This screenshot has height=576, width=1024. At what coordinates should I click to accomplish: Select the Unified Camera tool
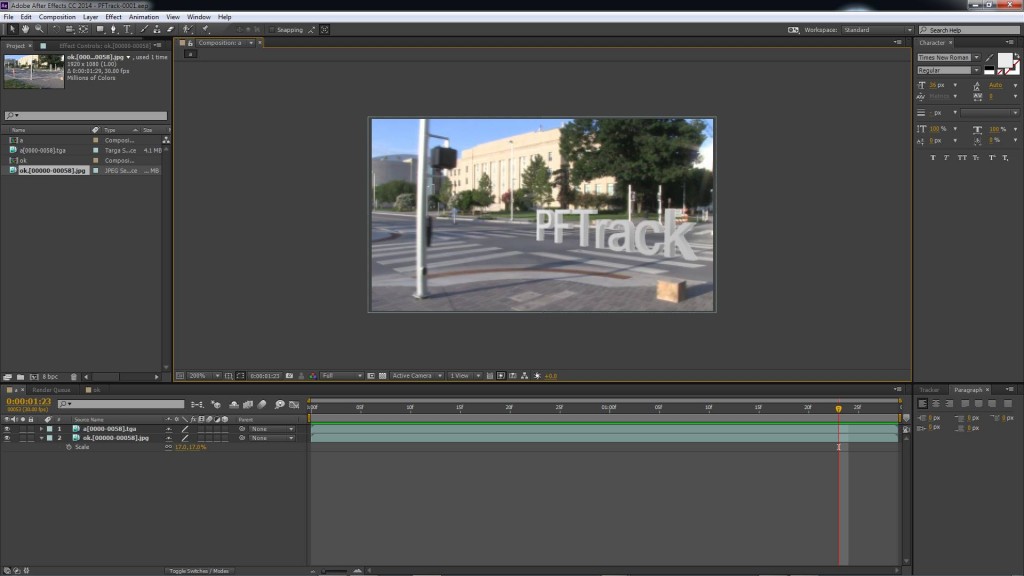click(x=69, y=29)
